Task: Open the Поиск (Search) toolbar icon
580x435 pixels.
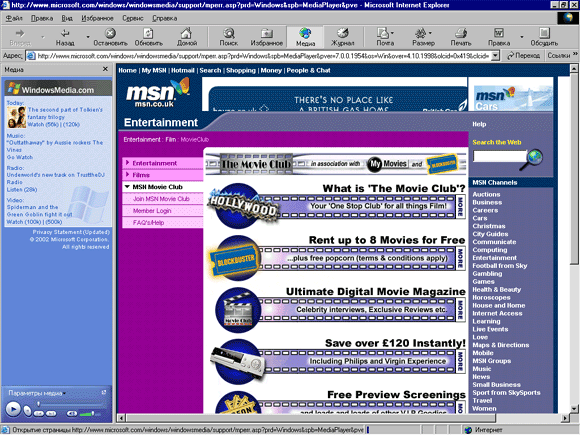Action: click(x=229, y=34)
